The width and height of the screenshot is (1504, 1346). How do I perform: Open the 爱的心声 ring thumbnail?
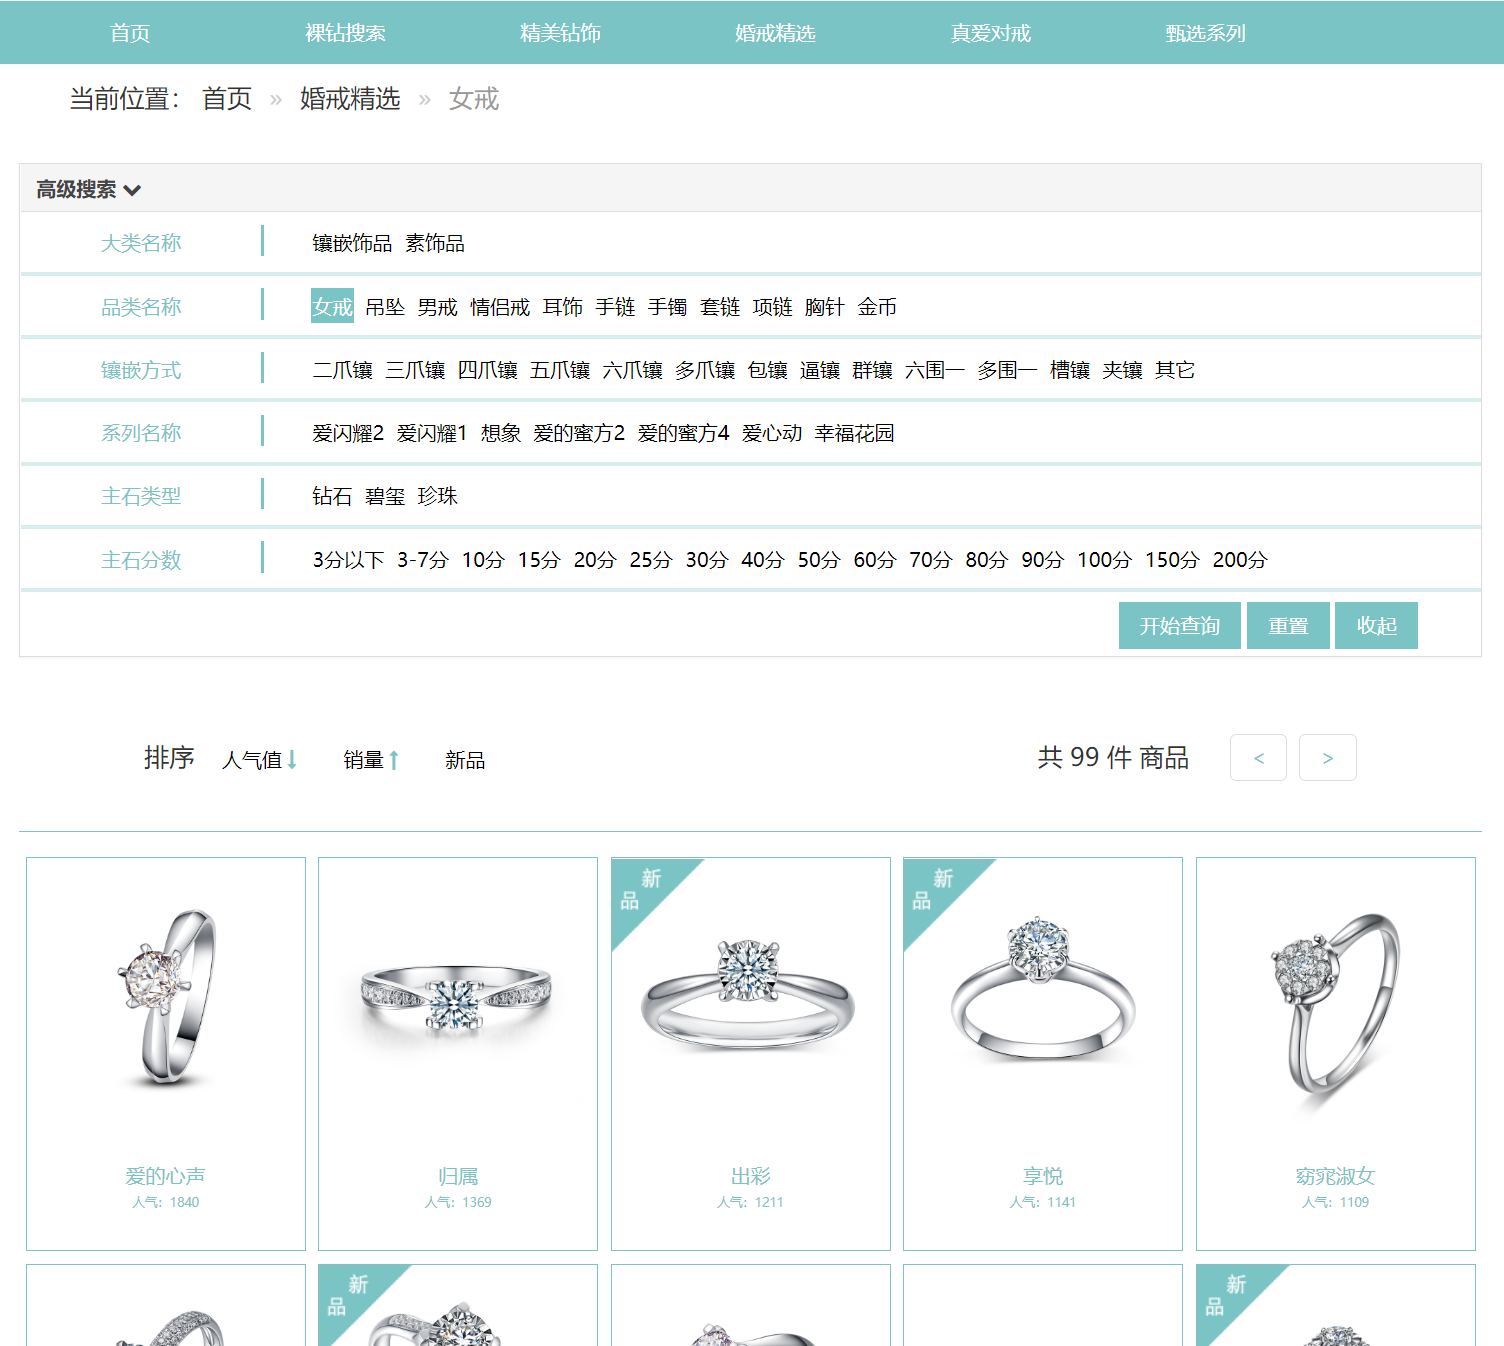tap(166, 998)
